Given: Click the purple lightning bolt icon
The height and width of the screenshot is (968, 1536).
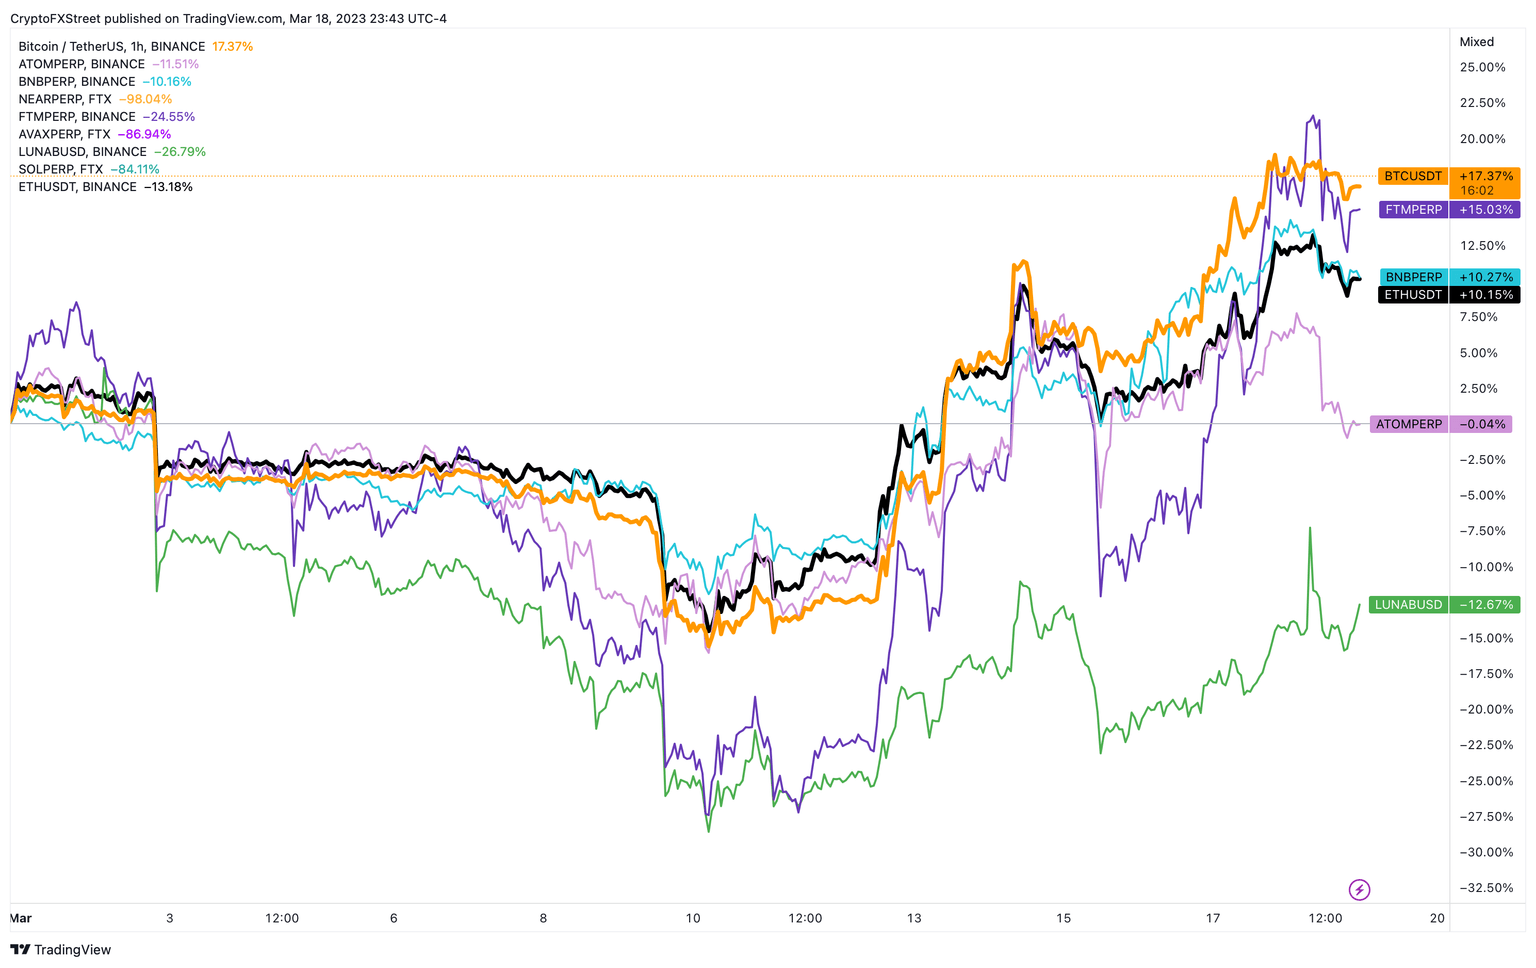Looking at the screenshot, I should pyautogui.click(x=1361, y=889).
